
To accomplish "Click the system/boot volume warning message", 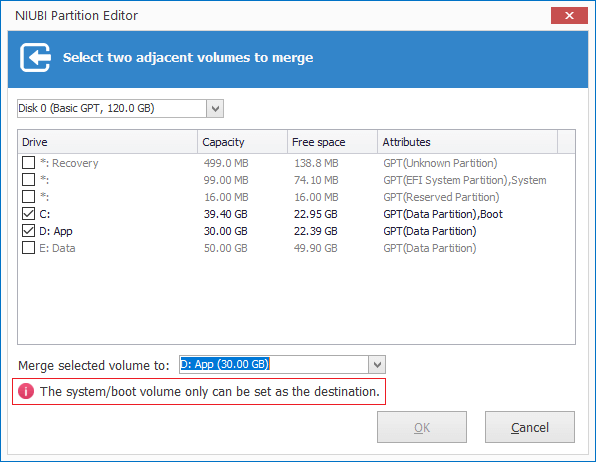I will 210,391.
